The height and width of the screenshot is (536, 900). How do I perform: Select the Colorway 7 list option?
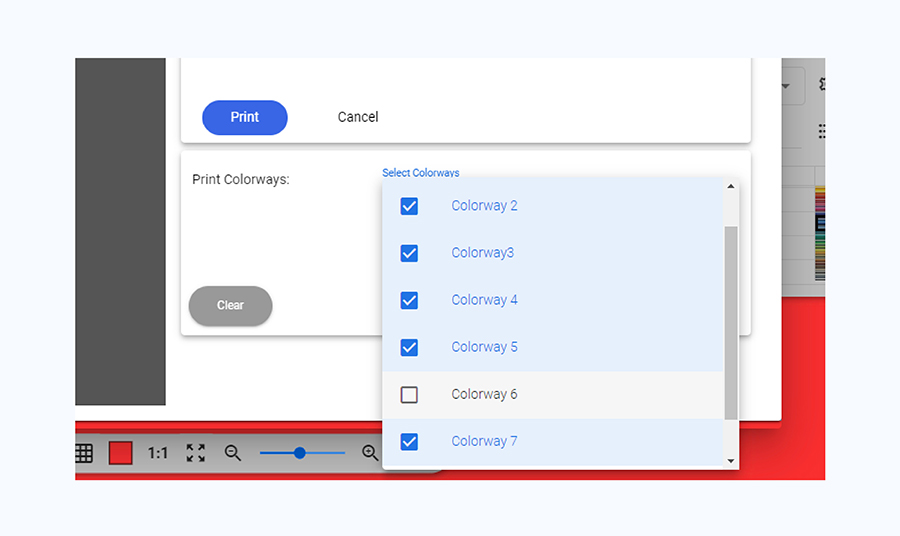click(x=484, y=441)
